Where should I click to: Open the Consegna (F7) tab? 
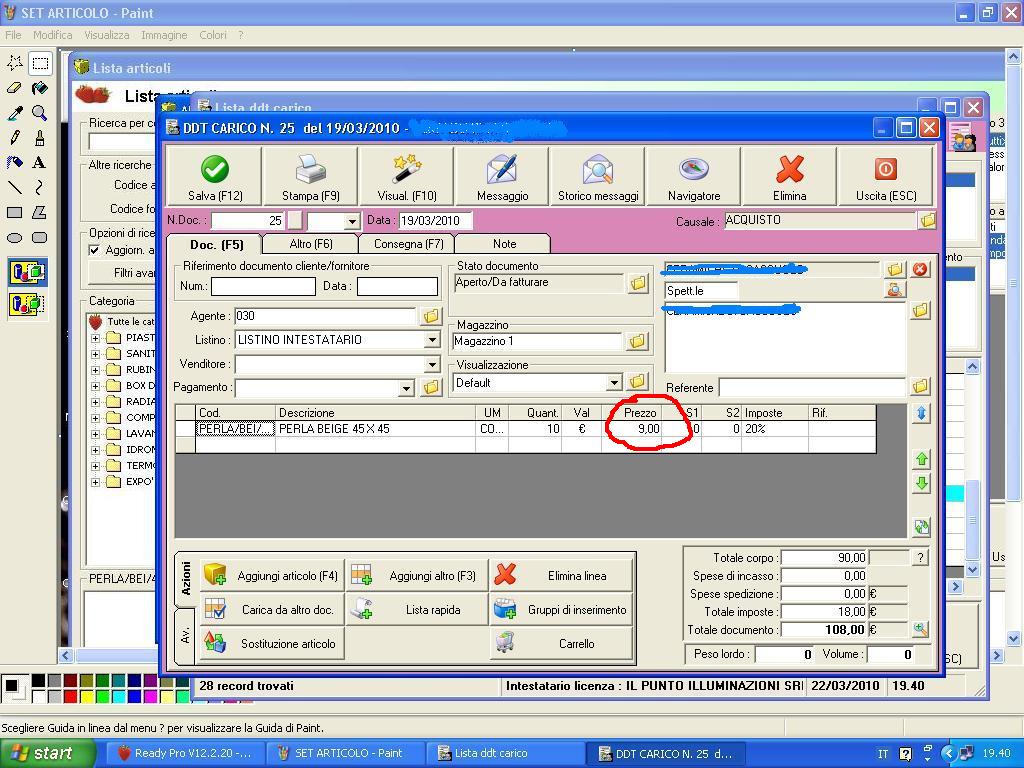(408, 244)
